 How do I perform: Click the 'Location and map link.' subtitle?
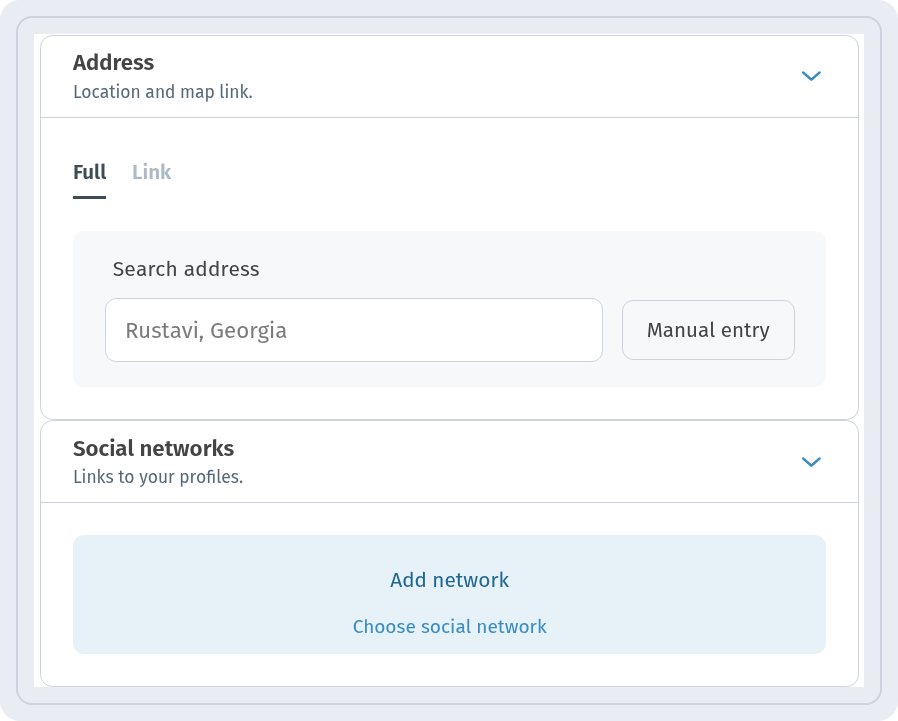163,92
